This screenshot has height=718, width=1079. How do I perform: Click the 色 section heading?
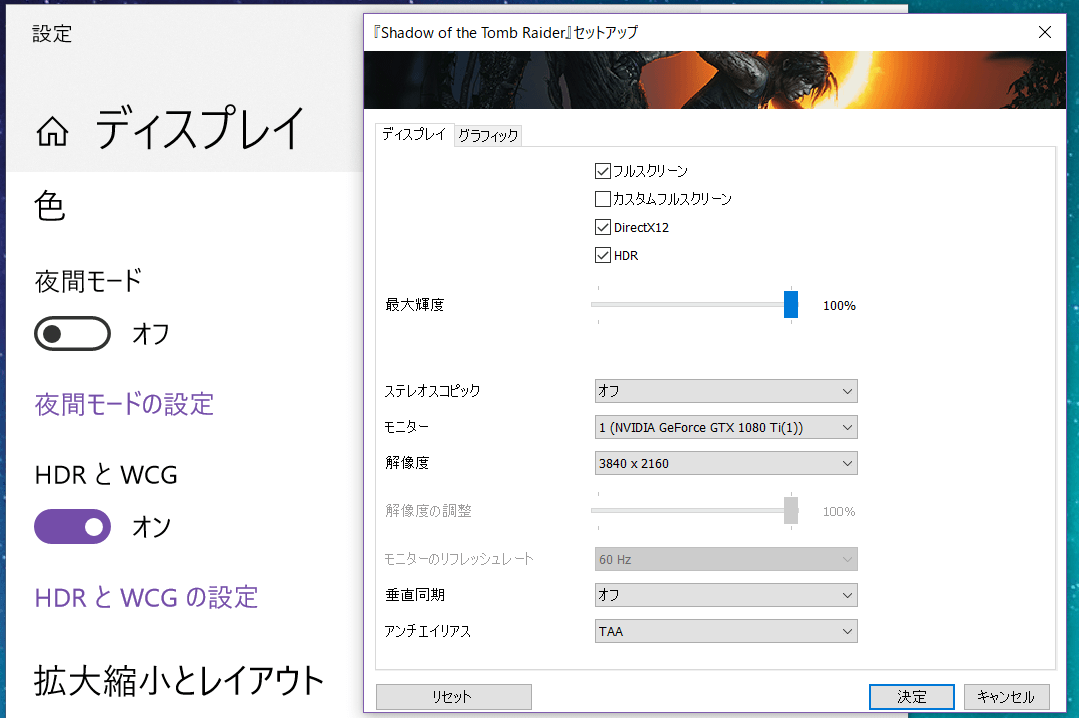(x=50, y=206)
